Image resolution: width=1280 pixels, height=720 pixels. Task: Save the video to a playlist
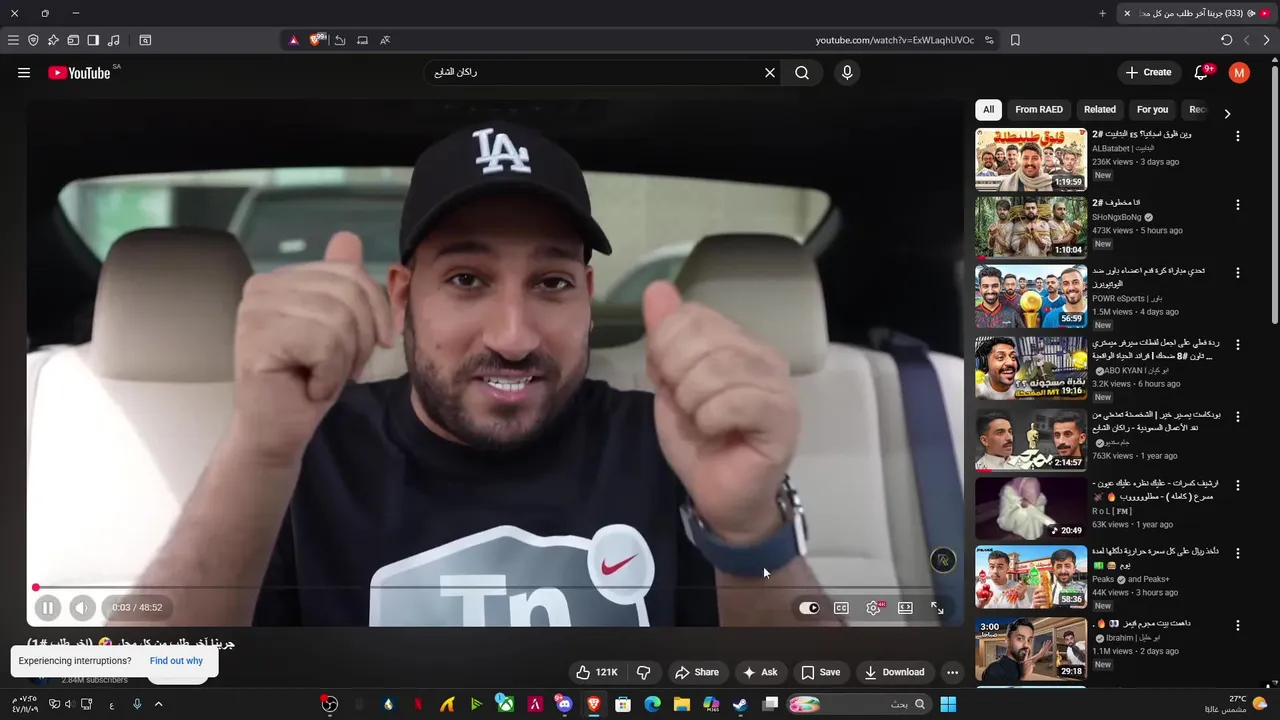[x=821, y=672]
